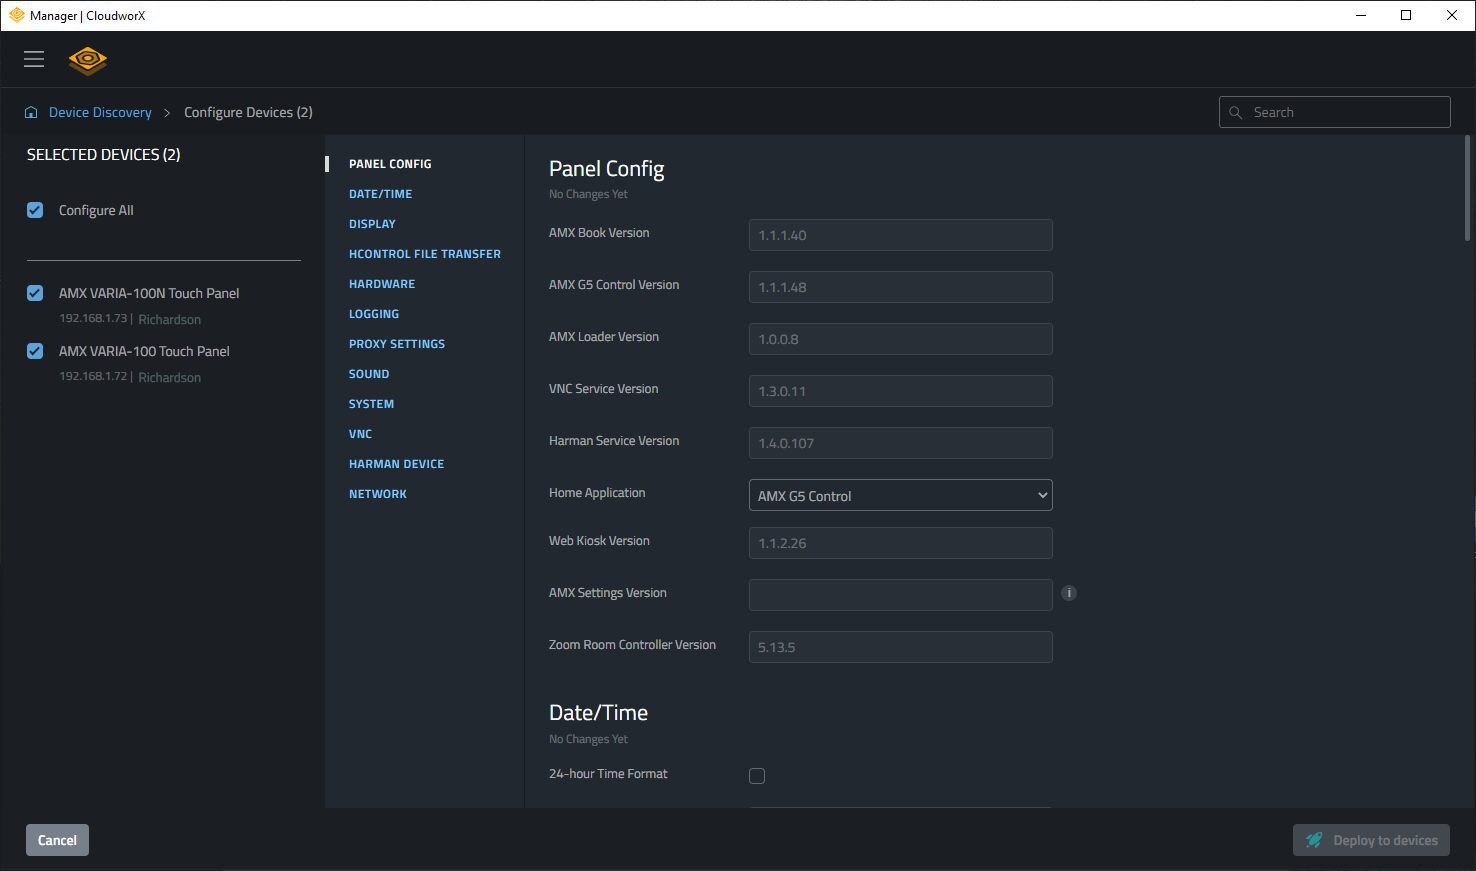The height and width of the screenshot is (871, 1476).
Task: Click Harman Service Version field
Action: [900, 443]
